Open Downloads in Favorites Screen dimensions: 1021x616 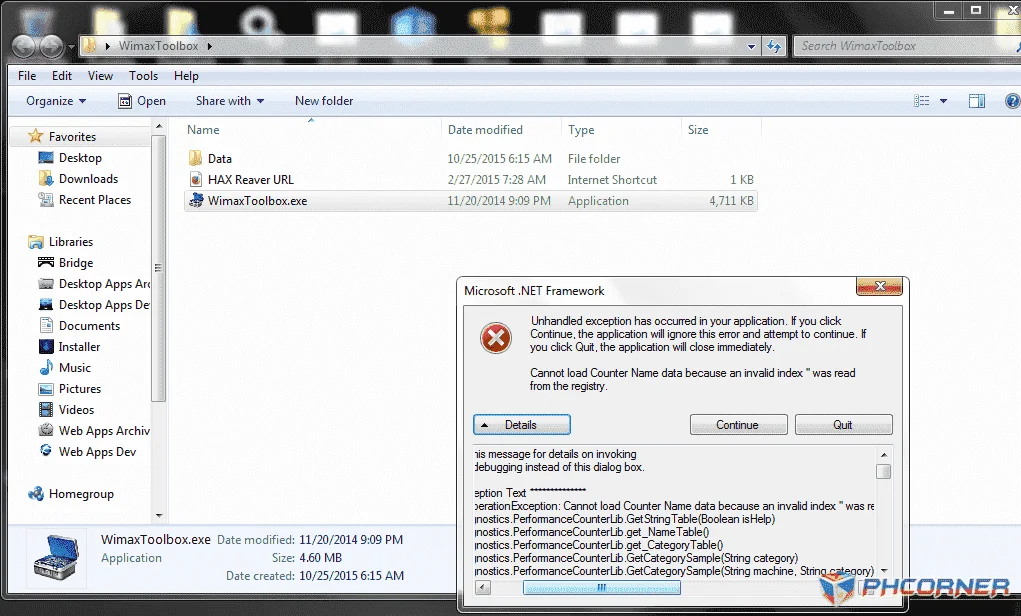[89, 178]
